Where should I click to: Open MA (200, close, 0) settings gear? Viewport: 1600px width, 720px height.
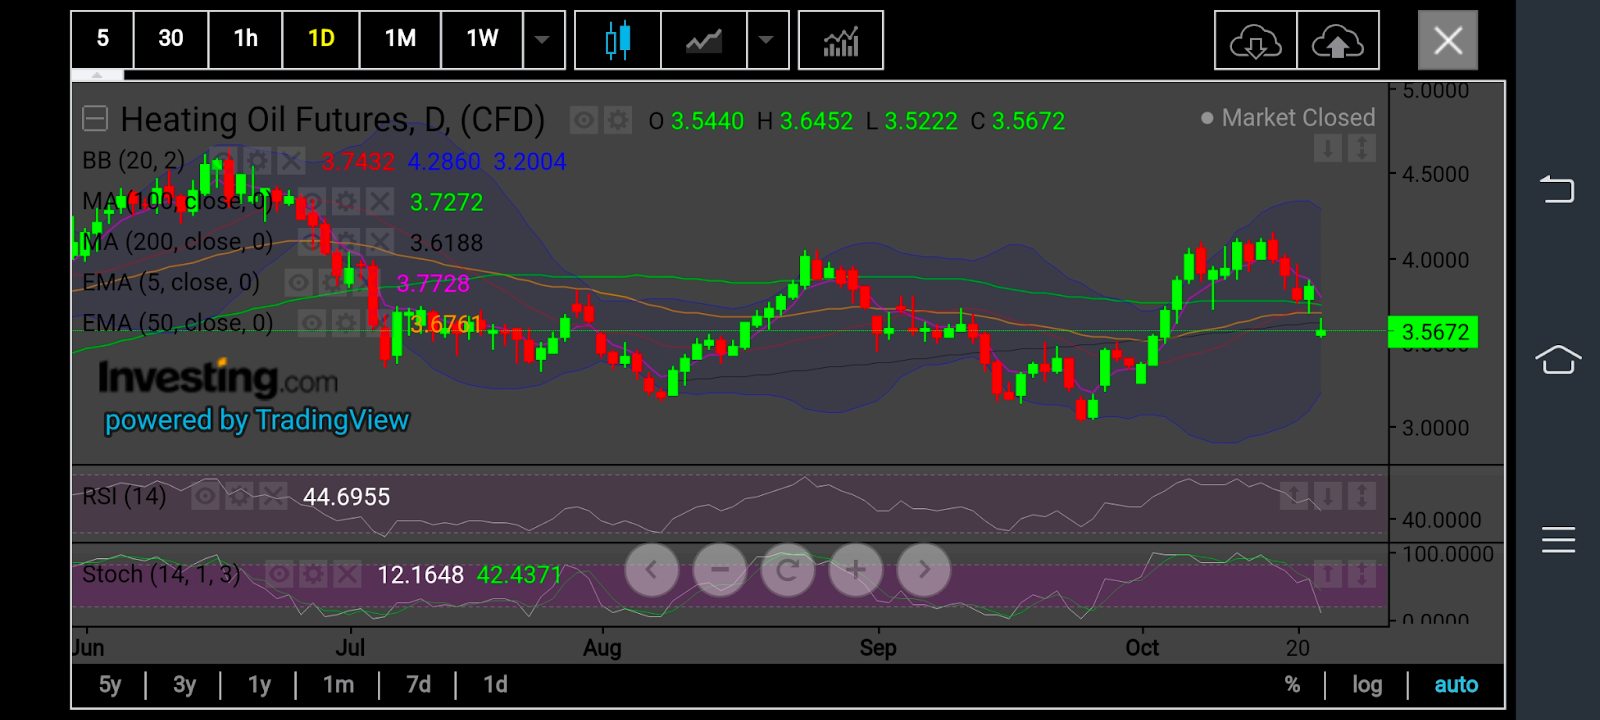coord(346,242)
